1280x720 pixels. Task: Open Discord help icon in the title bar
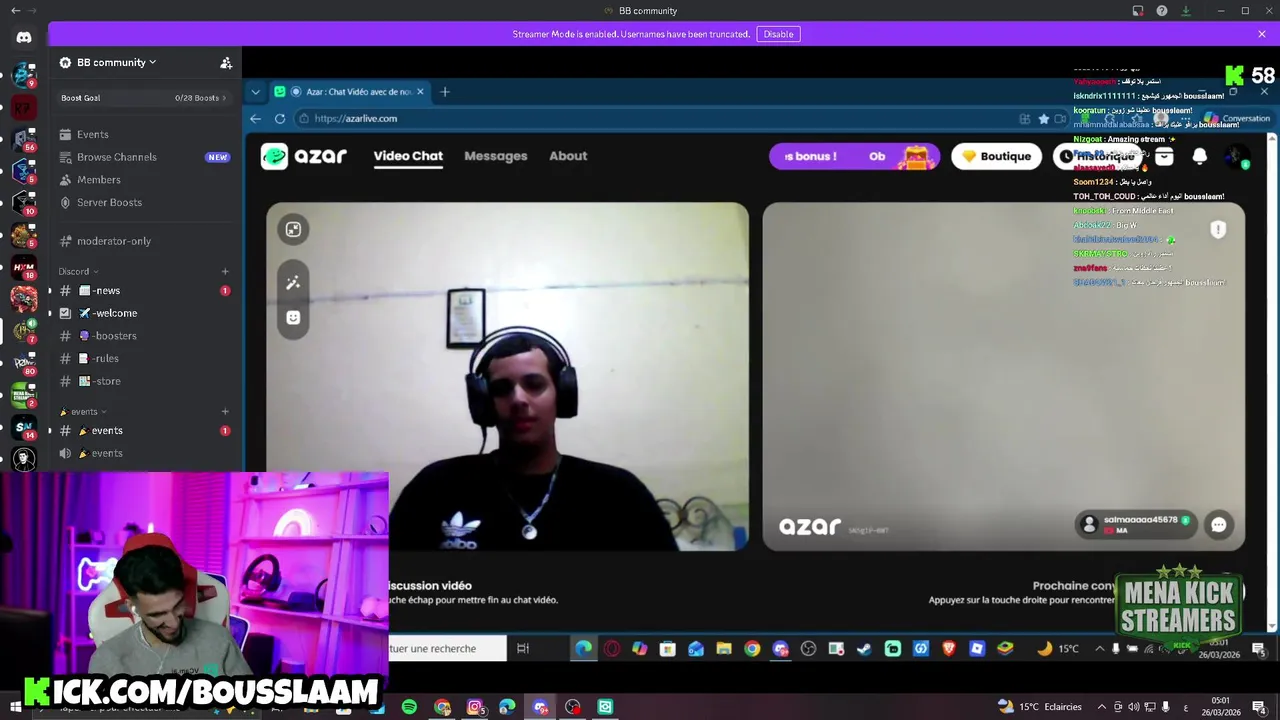[1162, 11]
